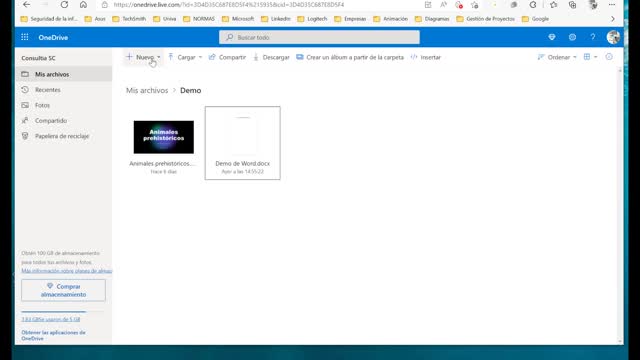Click the Mis archivos breadcrumb link
Viewport: 640px width, 360px height.
click(x=147, y=91)
